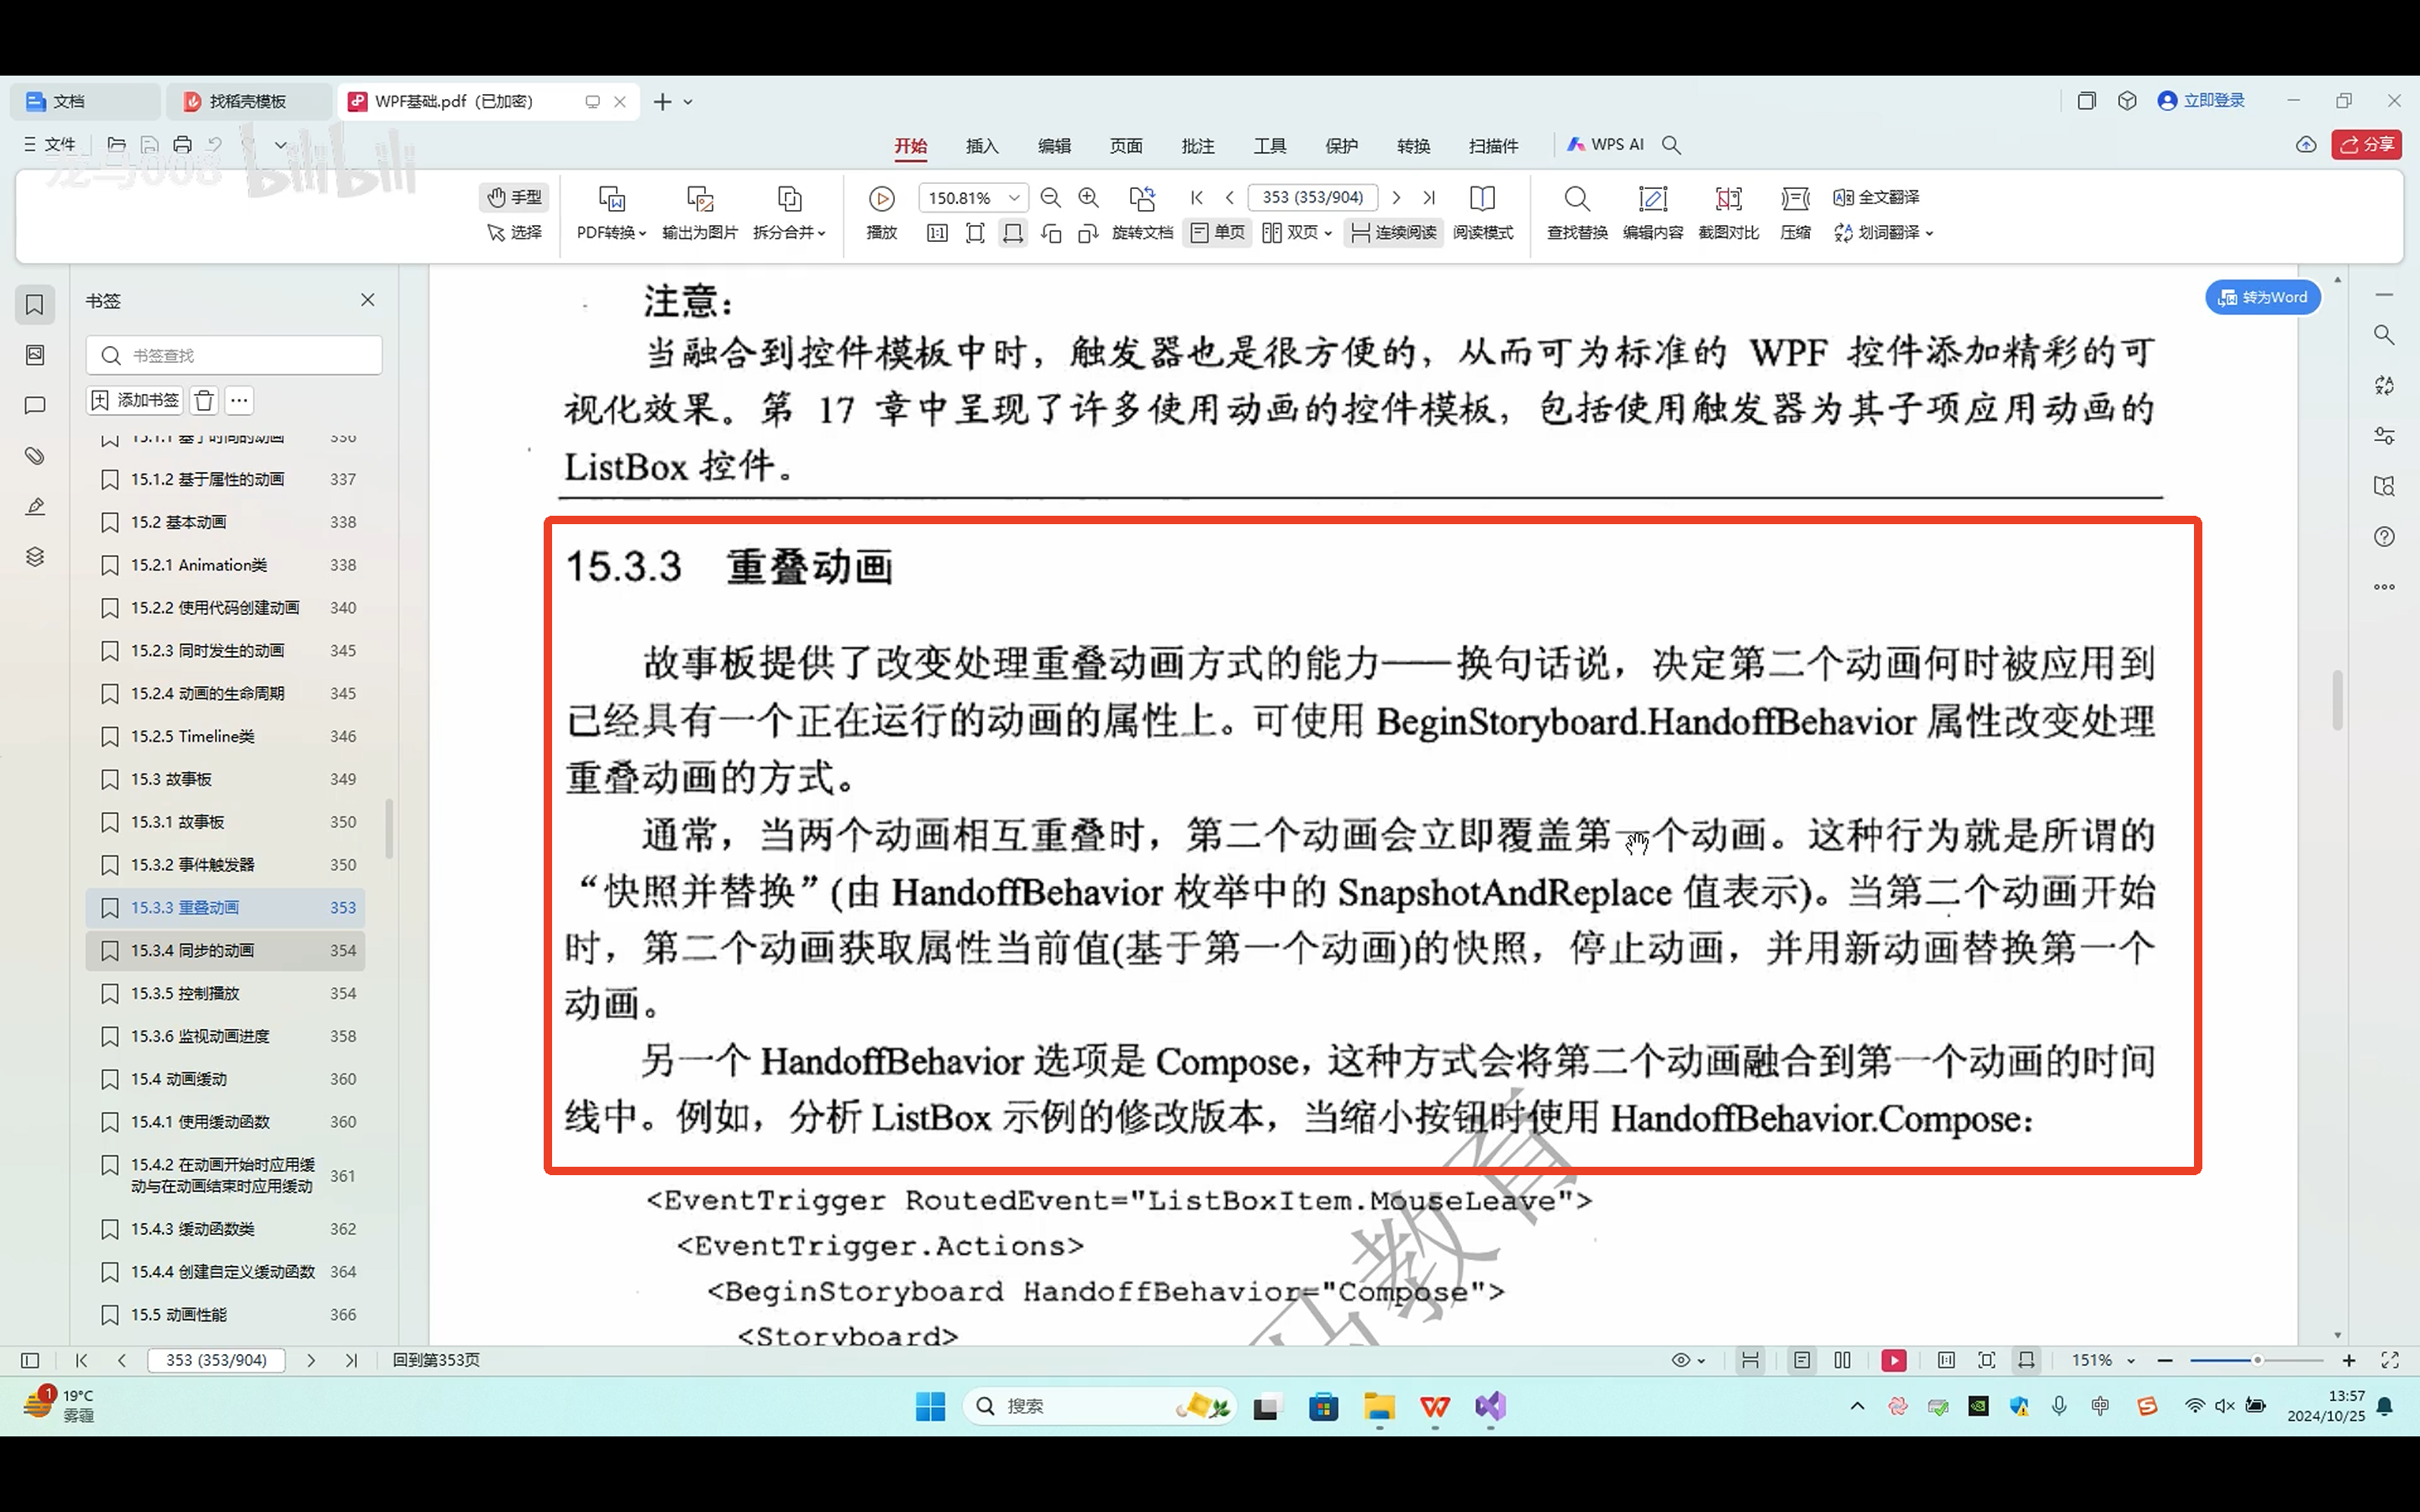Toggle Continuous Reading mode
The width and height of the screenshot is (2420, 1512).
1393,233
